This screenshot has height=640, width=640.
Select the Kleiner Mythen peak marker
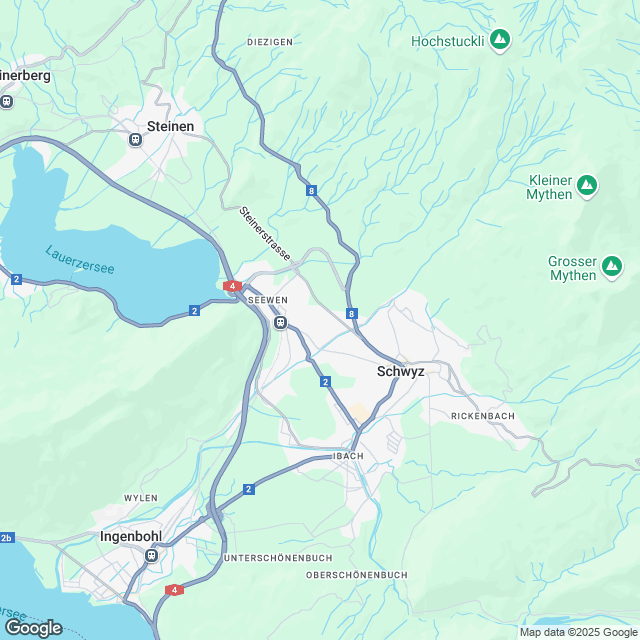click(587, 186)
